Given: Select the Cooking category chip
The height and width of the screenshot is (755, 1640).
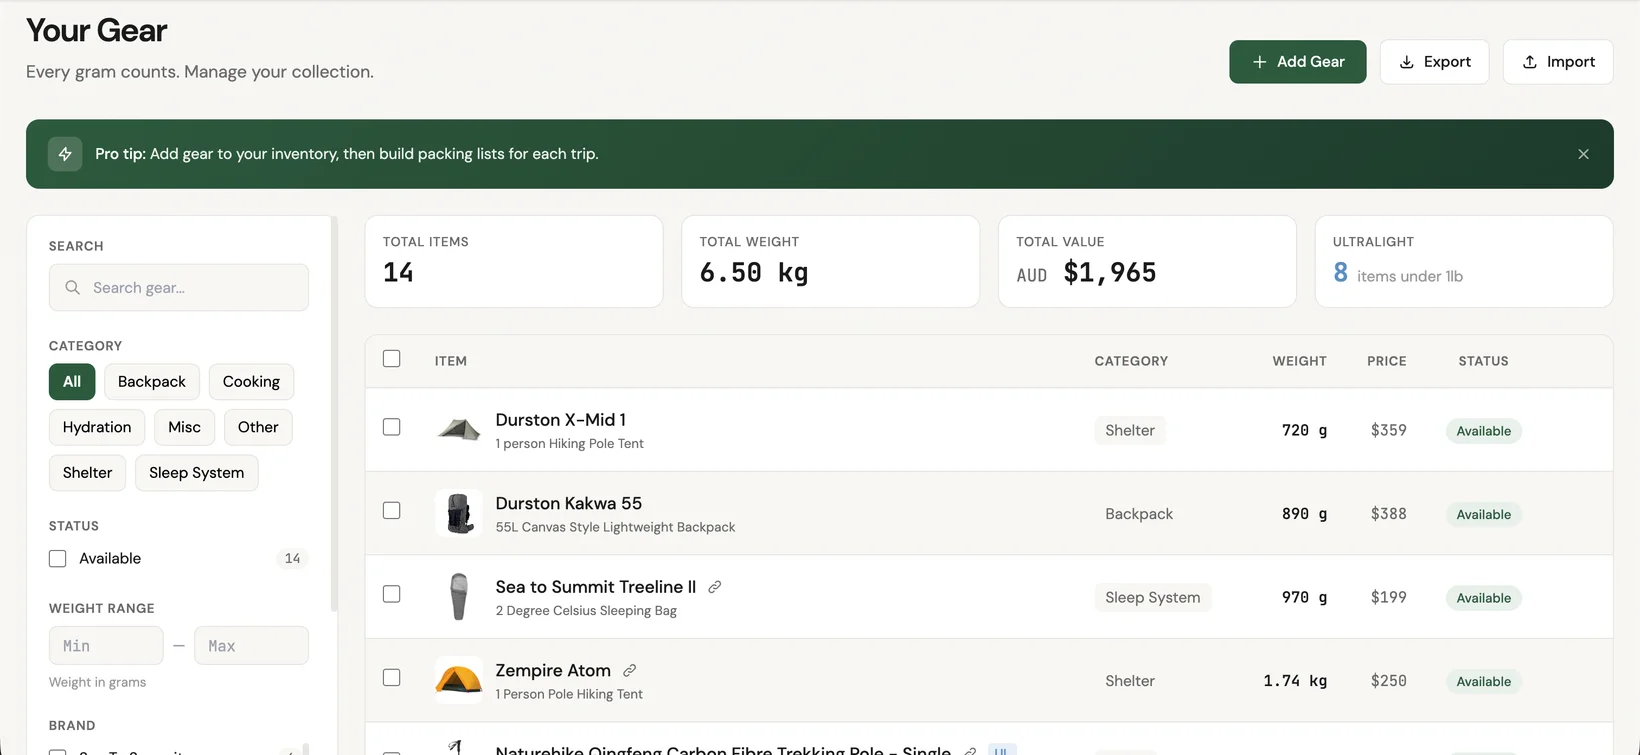Looking at the screenshot, I should coord(251,382).
